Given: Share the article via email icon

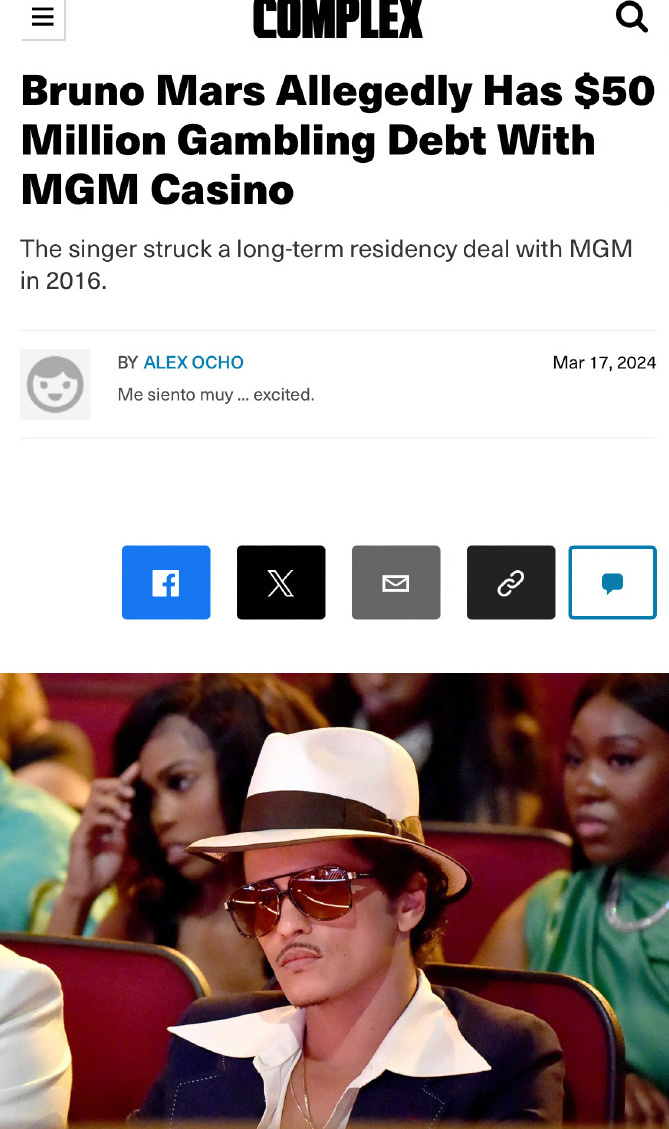Looking at the screenshot, I should [396, 583].
